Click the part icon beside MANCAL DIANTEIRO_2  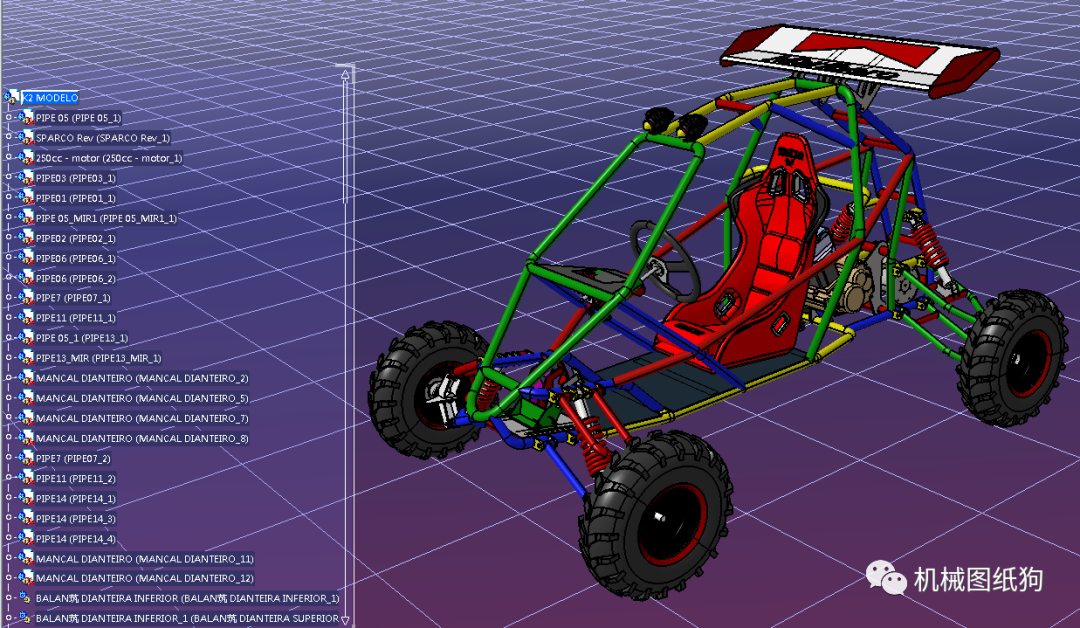point(25,378)
